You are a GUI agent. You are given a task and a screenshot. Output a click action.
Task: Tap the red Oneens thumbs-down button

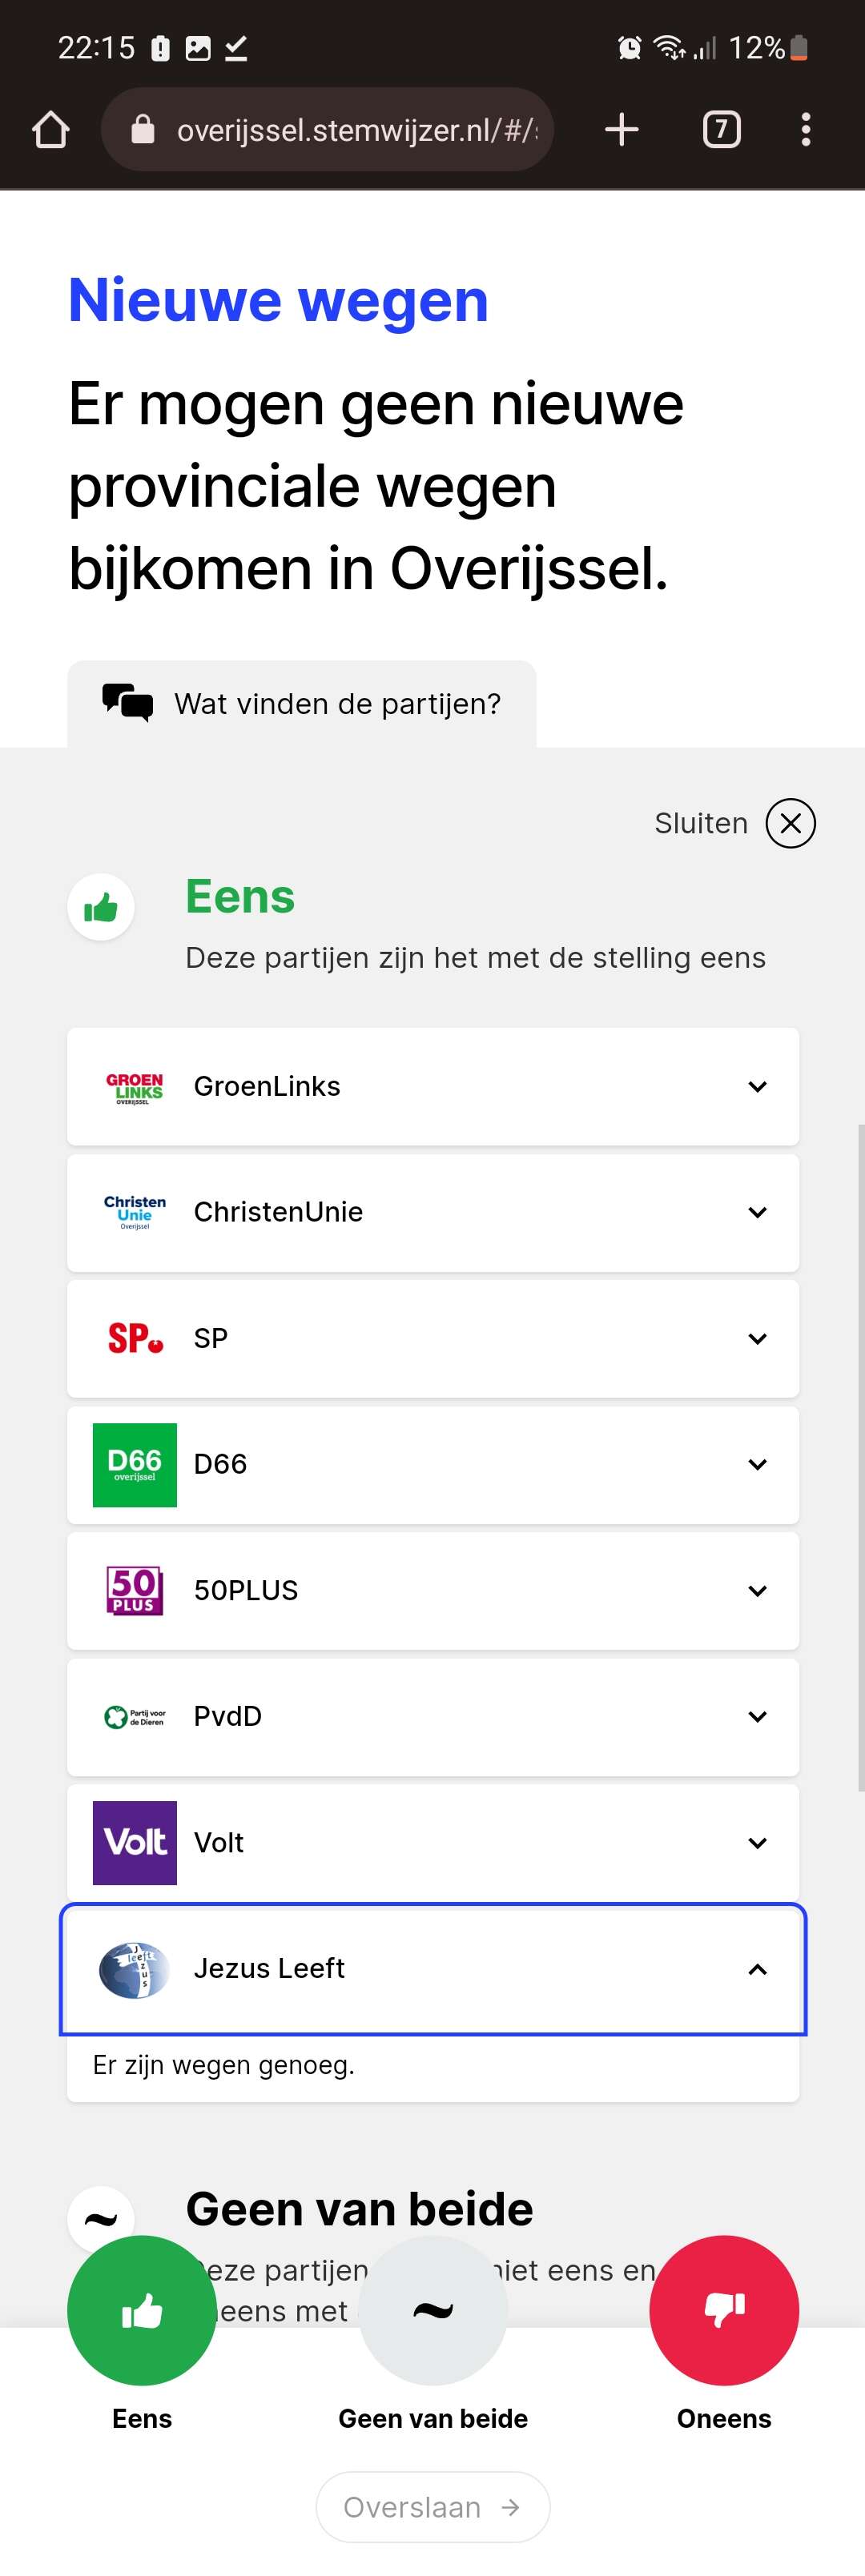[724, 2309]
